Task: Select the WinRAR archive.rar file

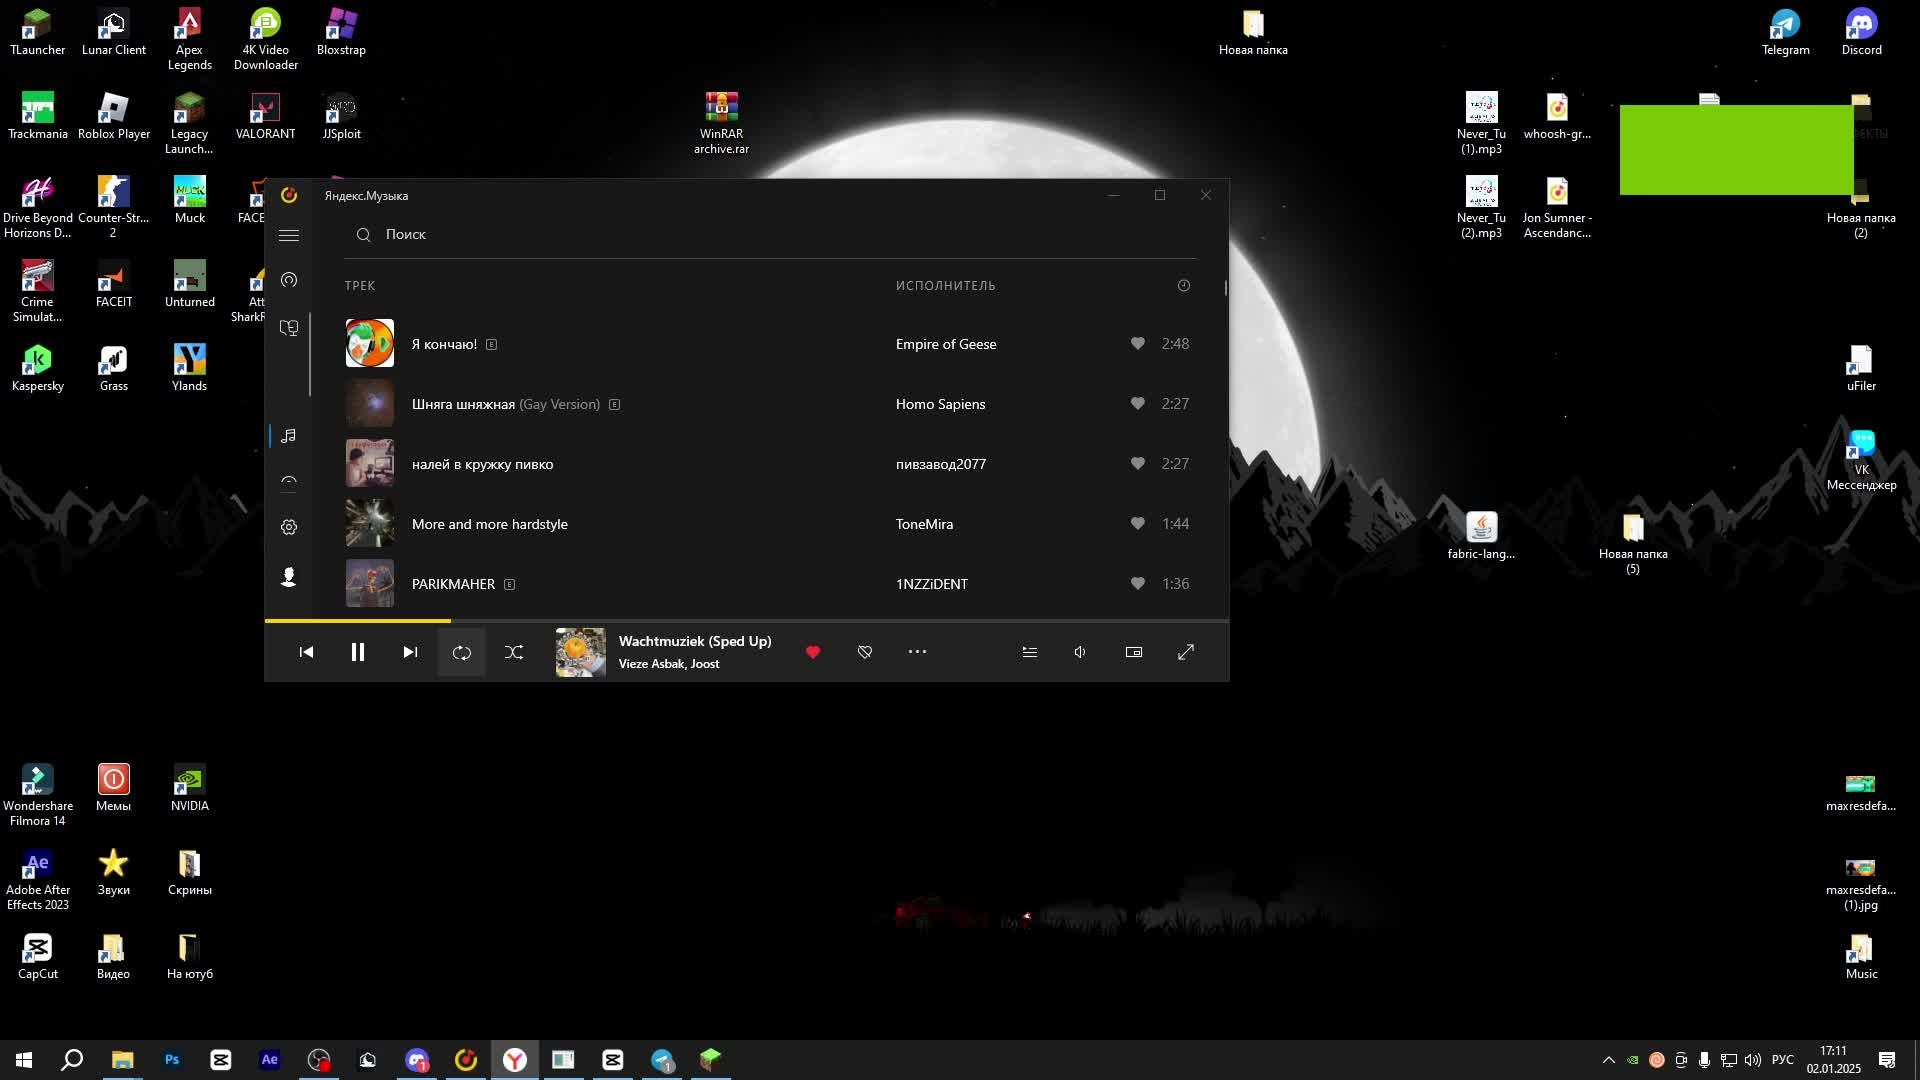Action: coord(721,123)
